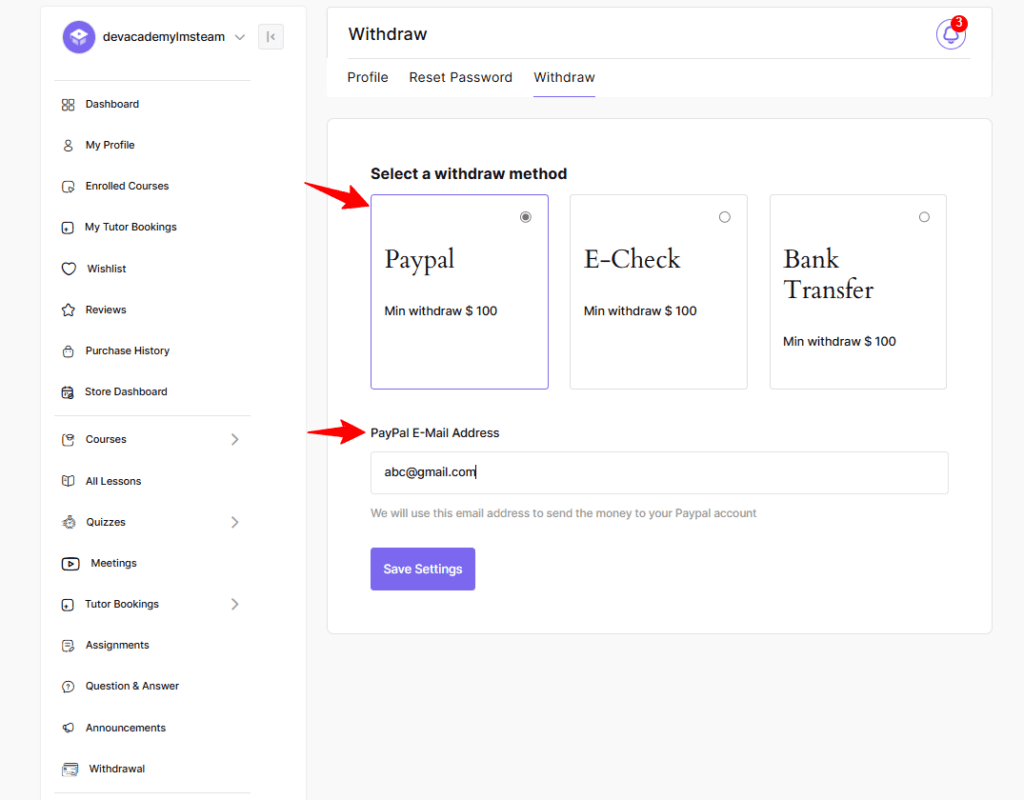Click the notification bell showing 3 alerts

pyautogui.click(x=949, y=34)
